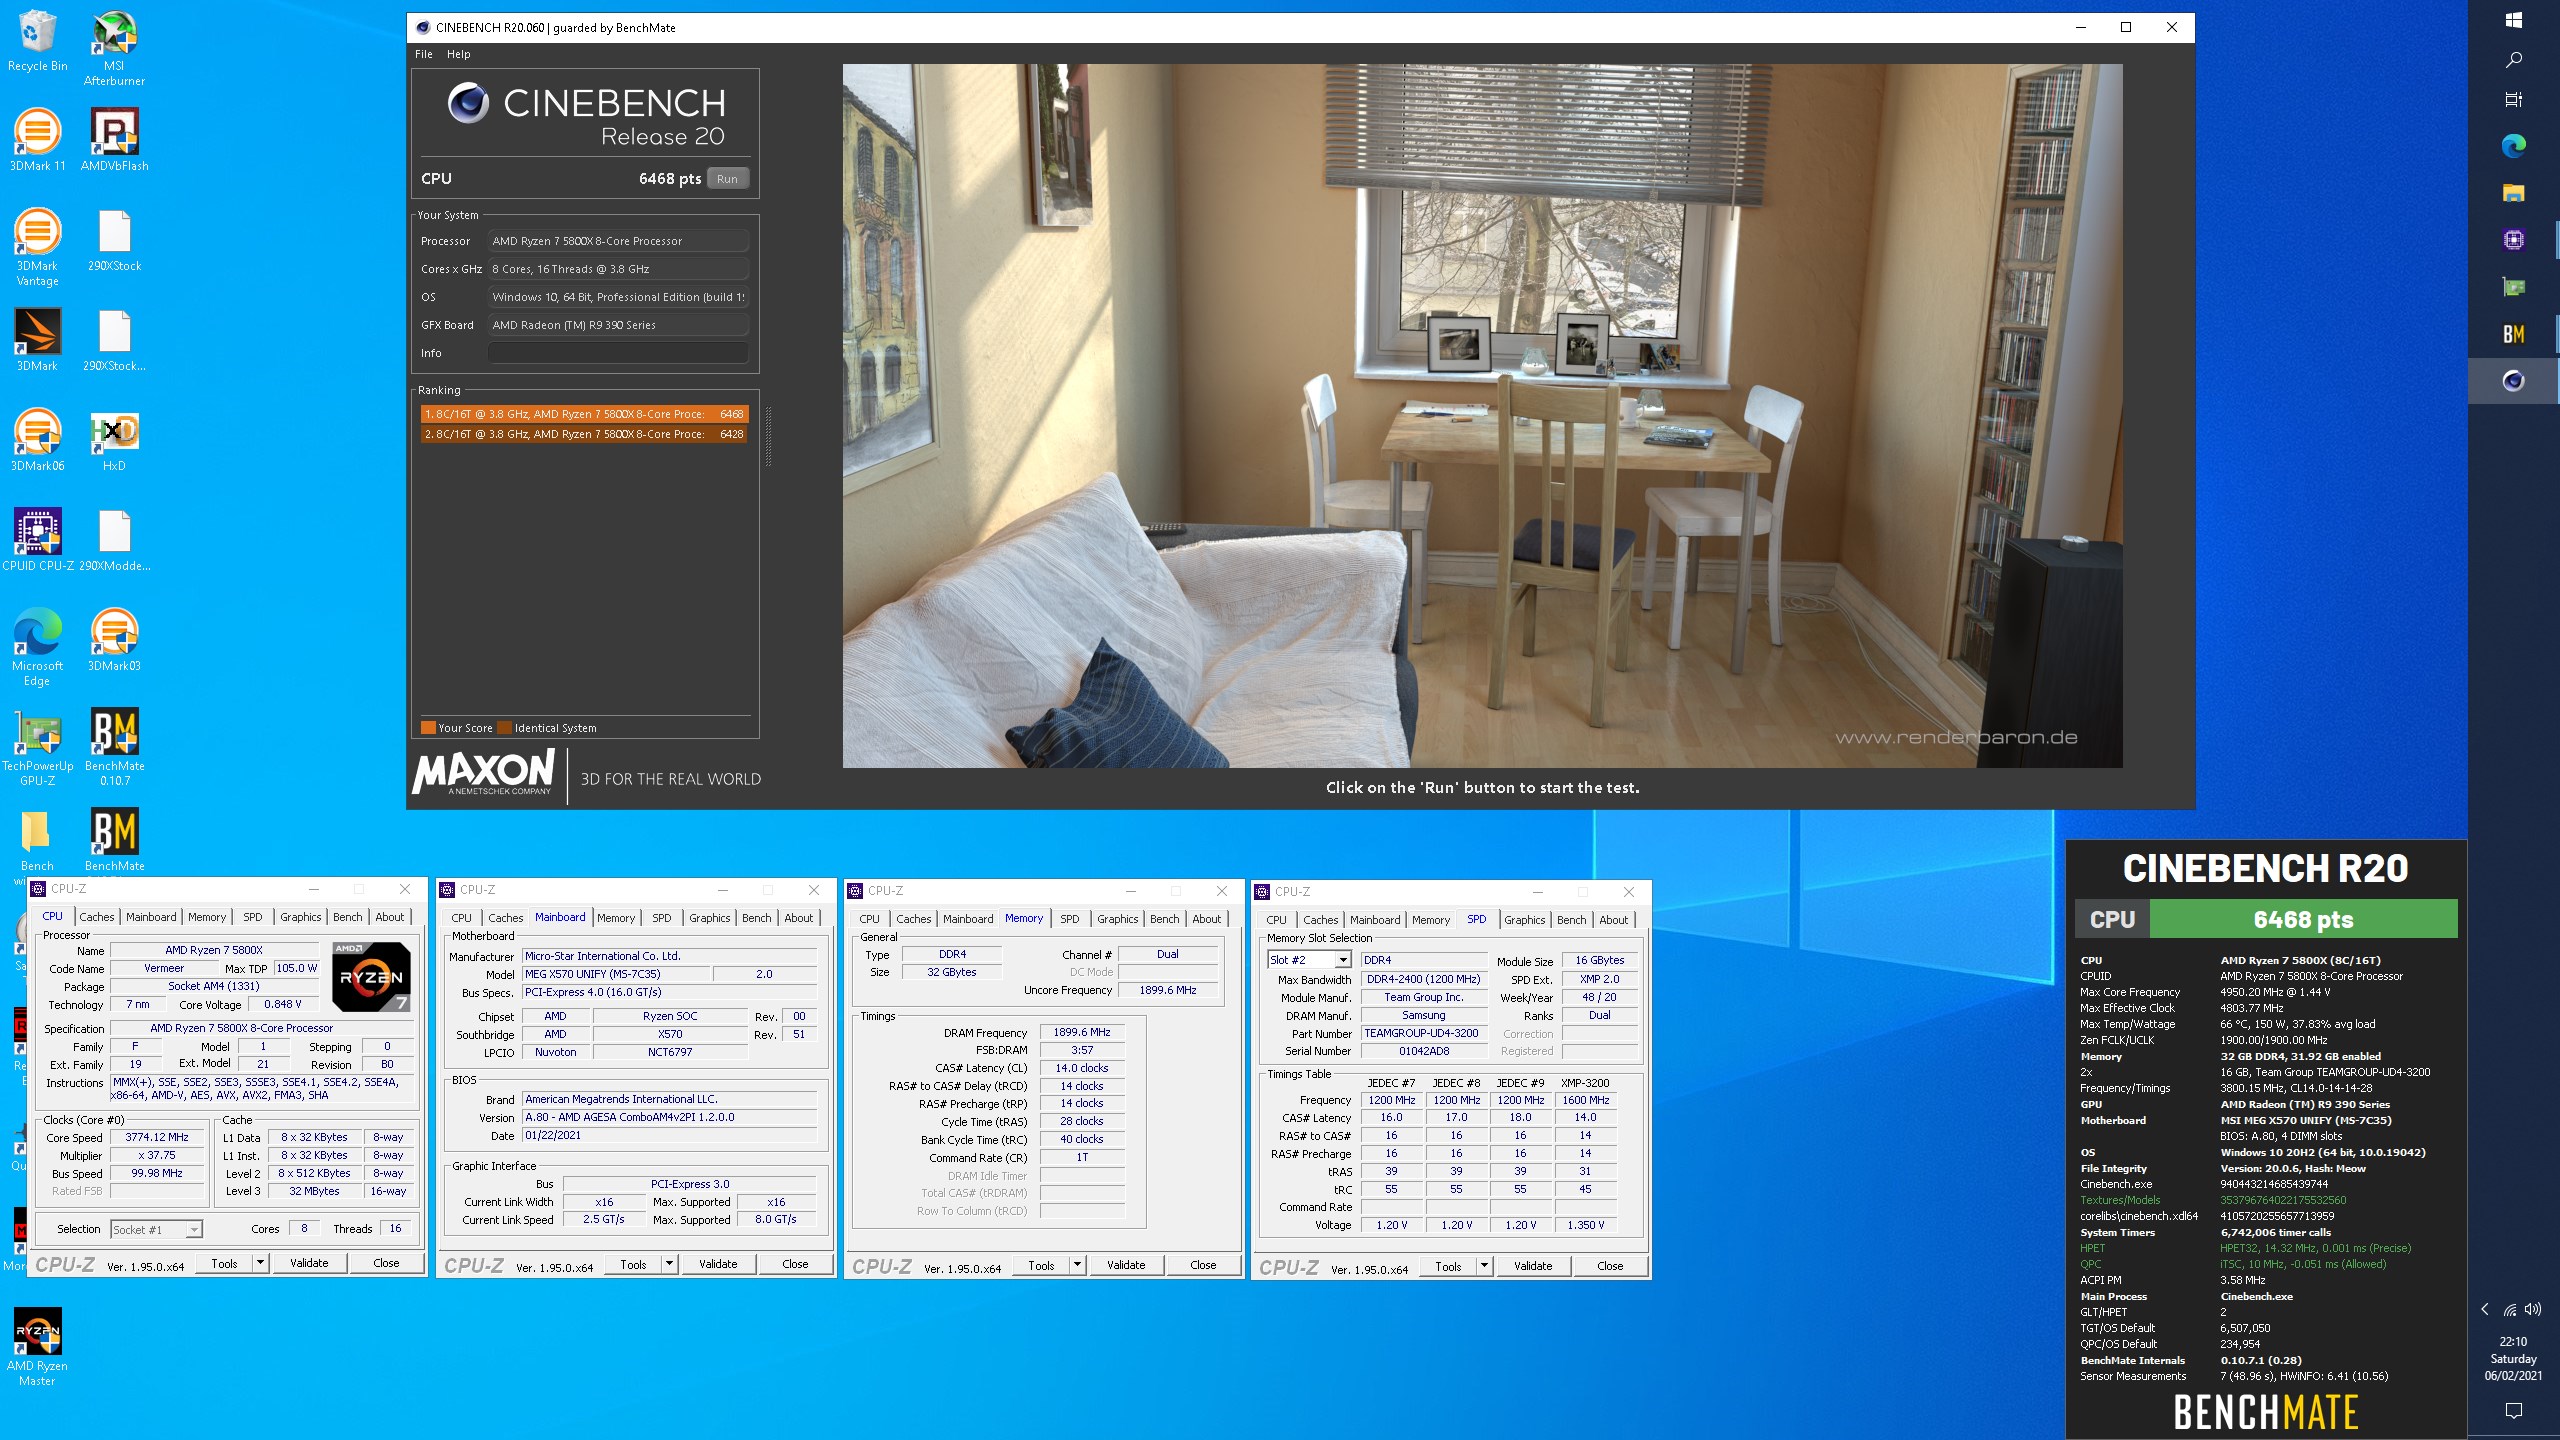The image size is (2560, 1440).
Task: Click the Cinebench Info input field
Action: [618, 353]
